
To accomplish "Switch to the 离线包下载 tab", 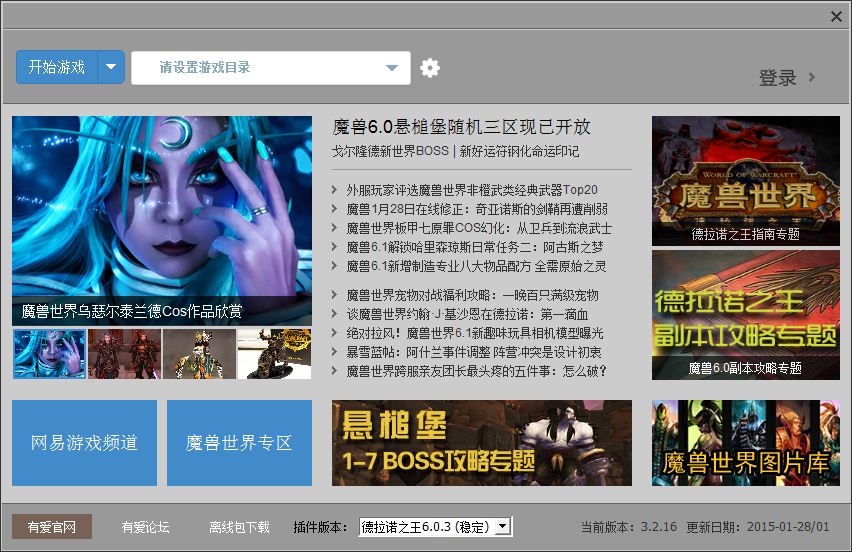I will click(239, 527).
